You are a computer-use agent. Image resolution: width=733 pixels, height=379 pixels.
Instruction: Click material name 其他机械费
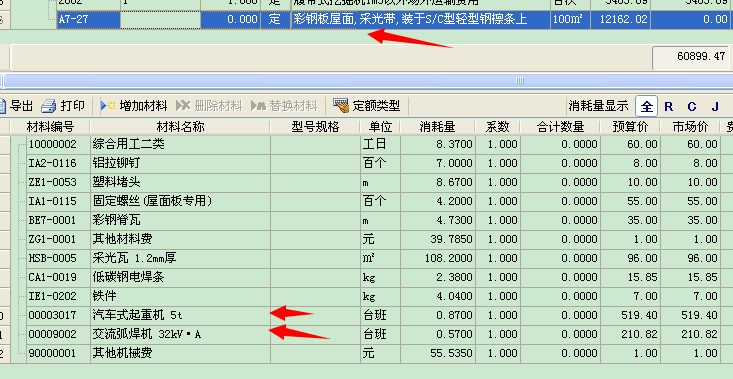(x=122, y=353)
